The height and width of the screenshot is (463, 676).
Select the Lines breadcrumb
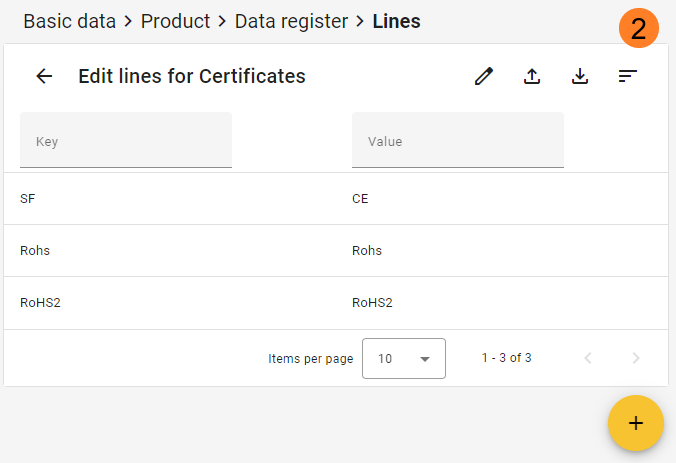pos(396,21)
